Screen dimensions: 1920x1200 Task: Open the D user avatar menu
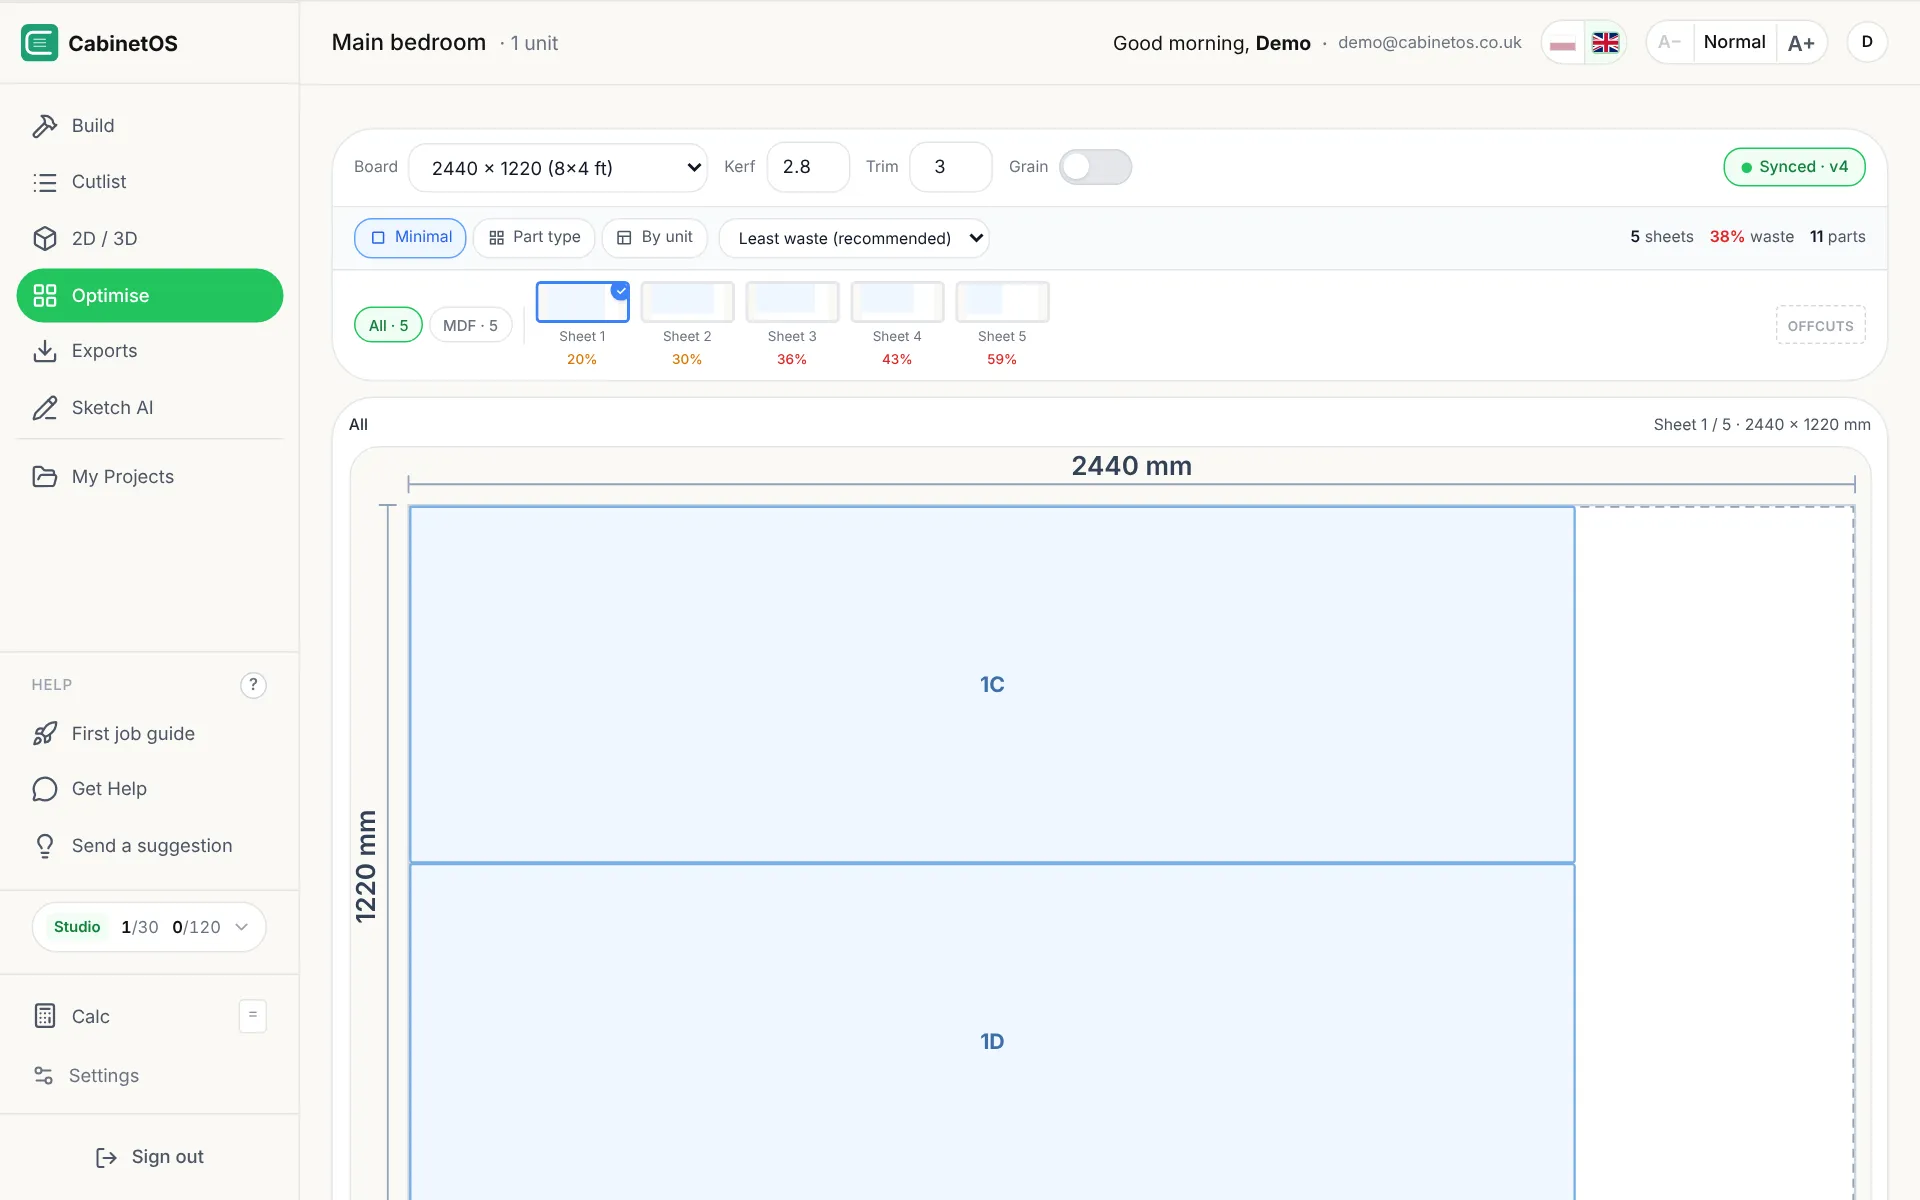(1866, 43)
